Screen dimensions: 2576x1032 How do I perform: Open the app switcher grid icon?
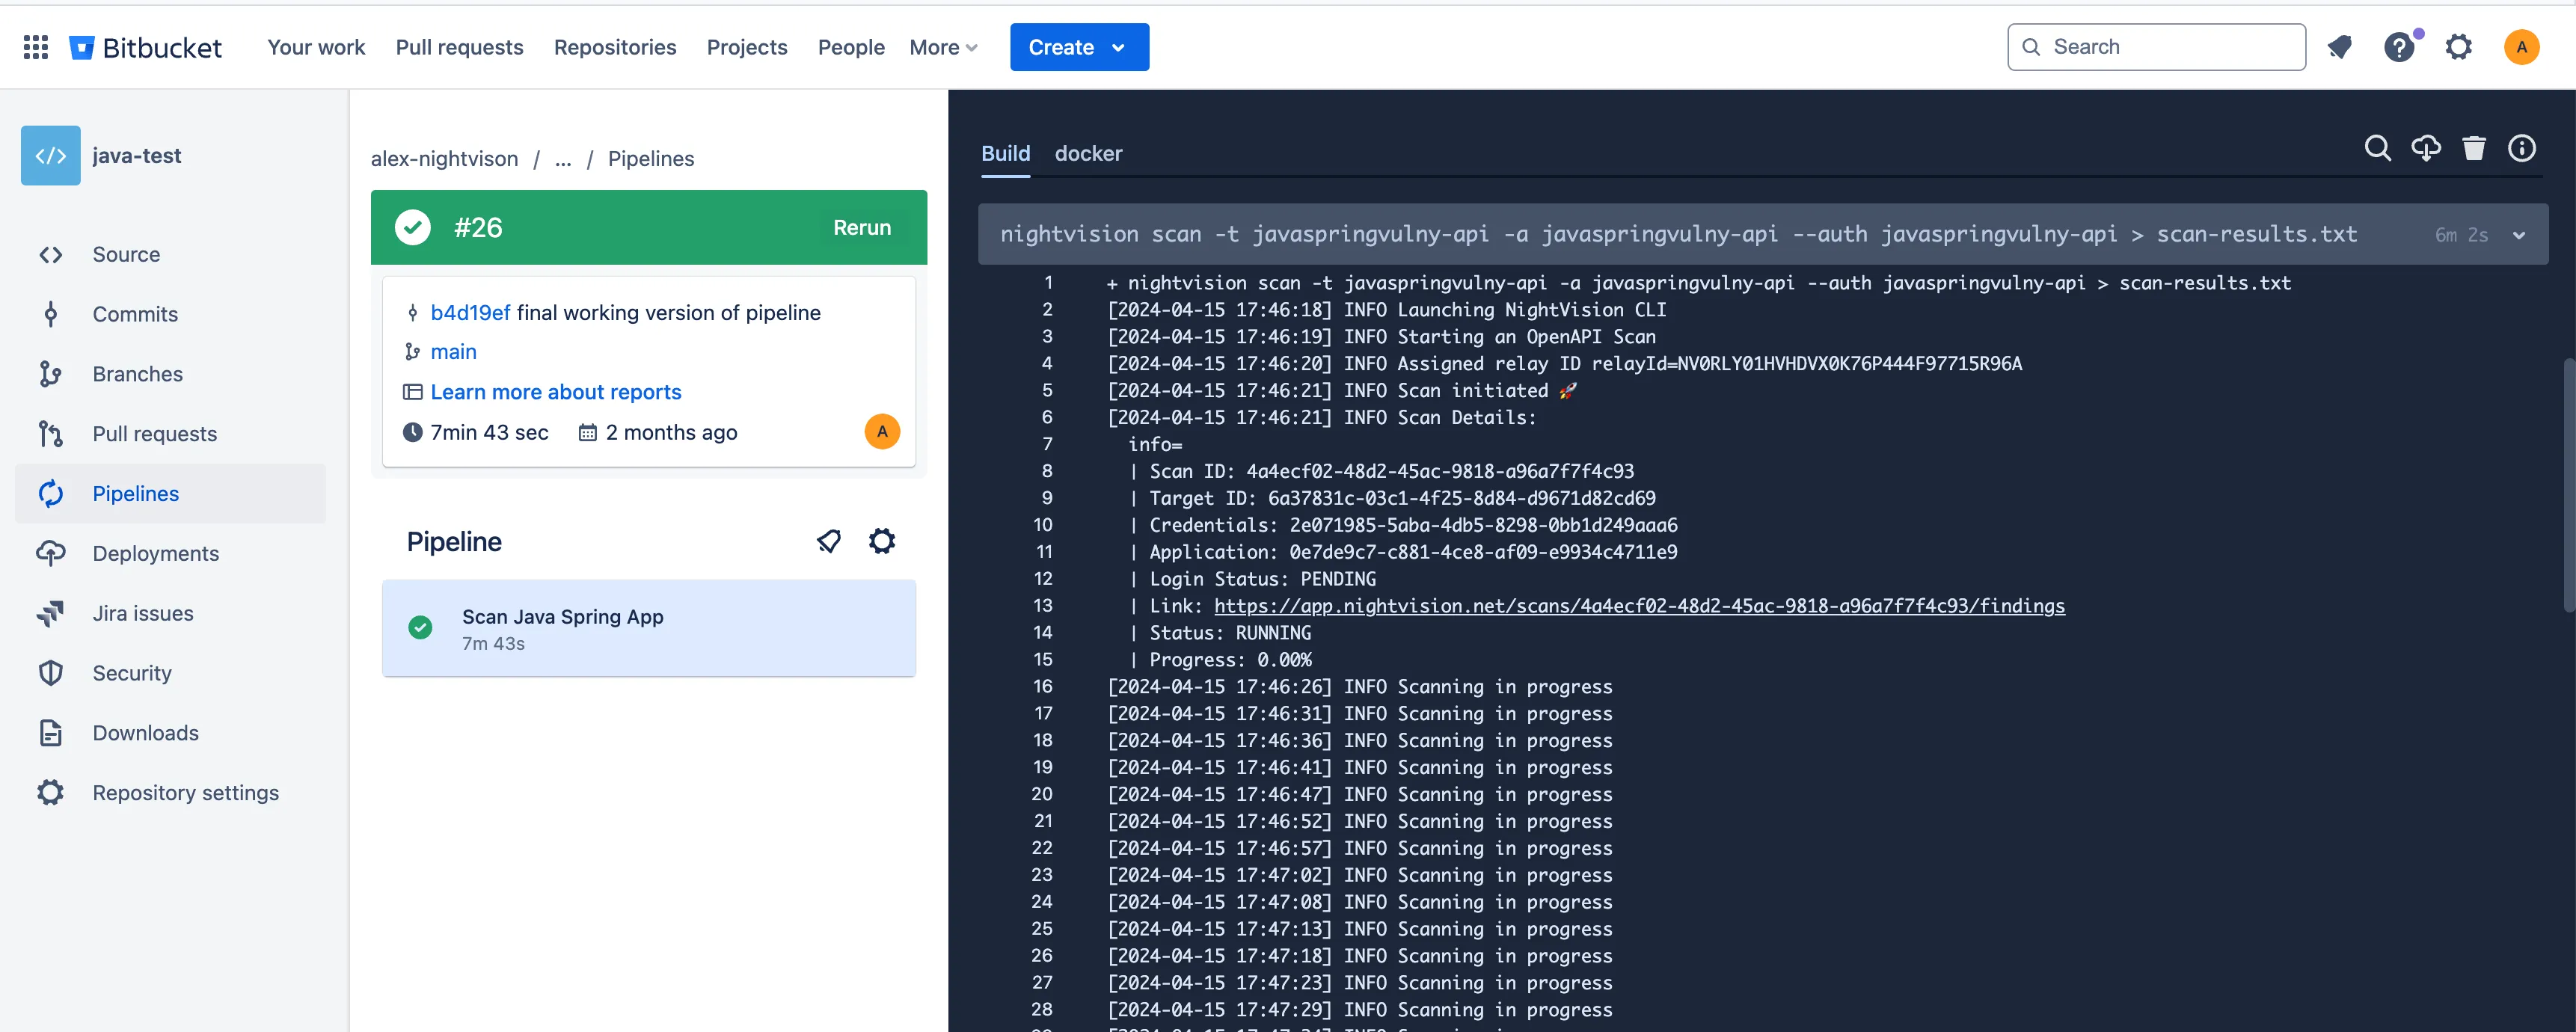point(36,47)
